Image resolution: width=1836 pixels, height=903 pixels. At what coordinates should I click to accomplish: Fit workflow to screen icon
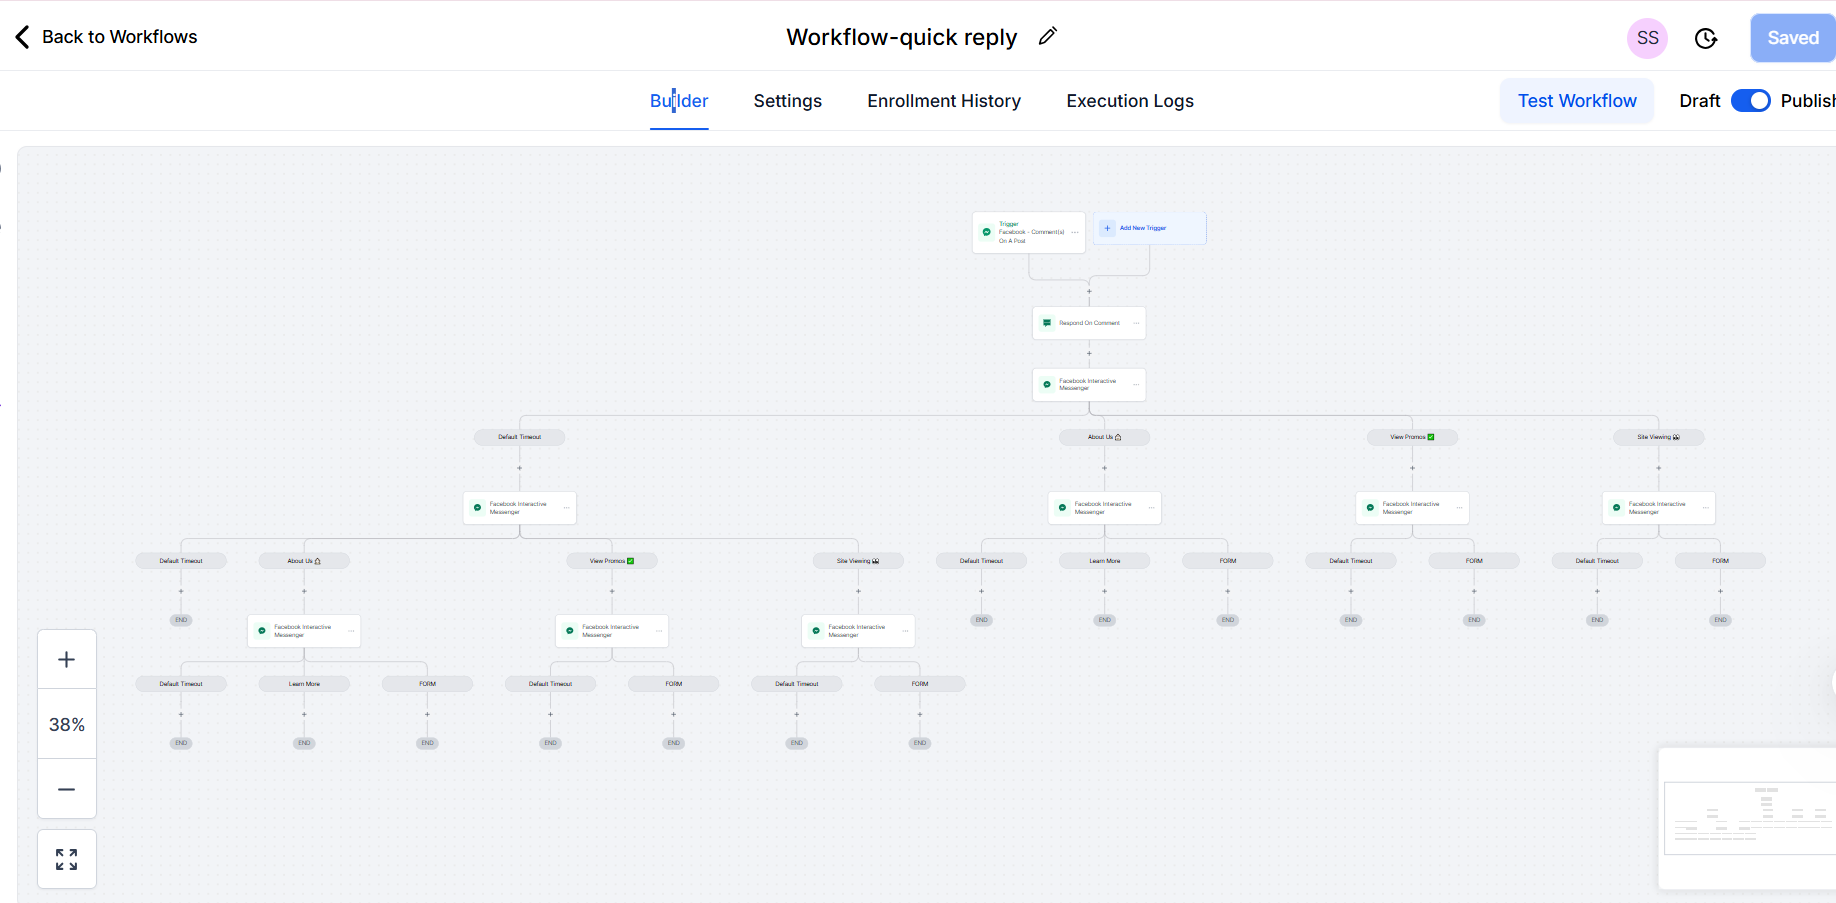(67, 859)
